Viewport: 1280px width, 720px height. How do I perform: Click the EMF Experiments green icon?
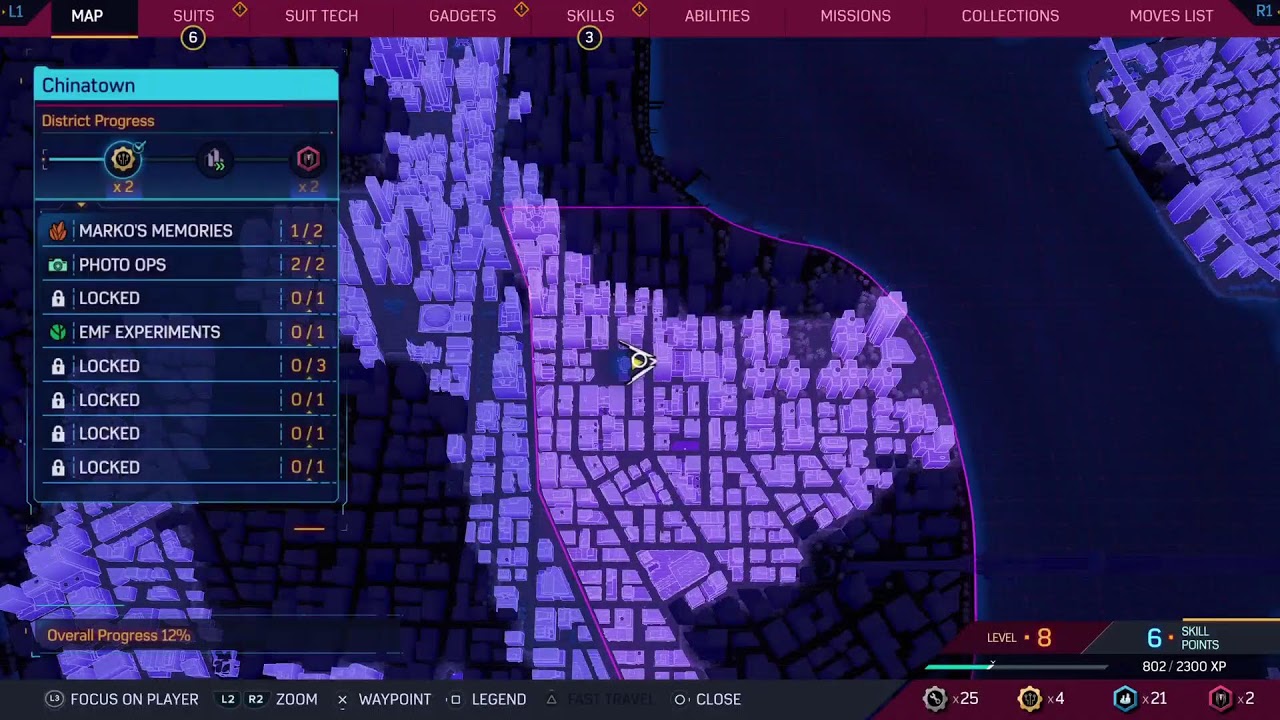click(x=58, y=332)
